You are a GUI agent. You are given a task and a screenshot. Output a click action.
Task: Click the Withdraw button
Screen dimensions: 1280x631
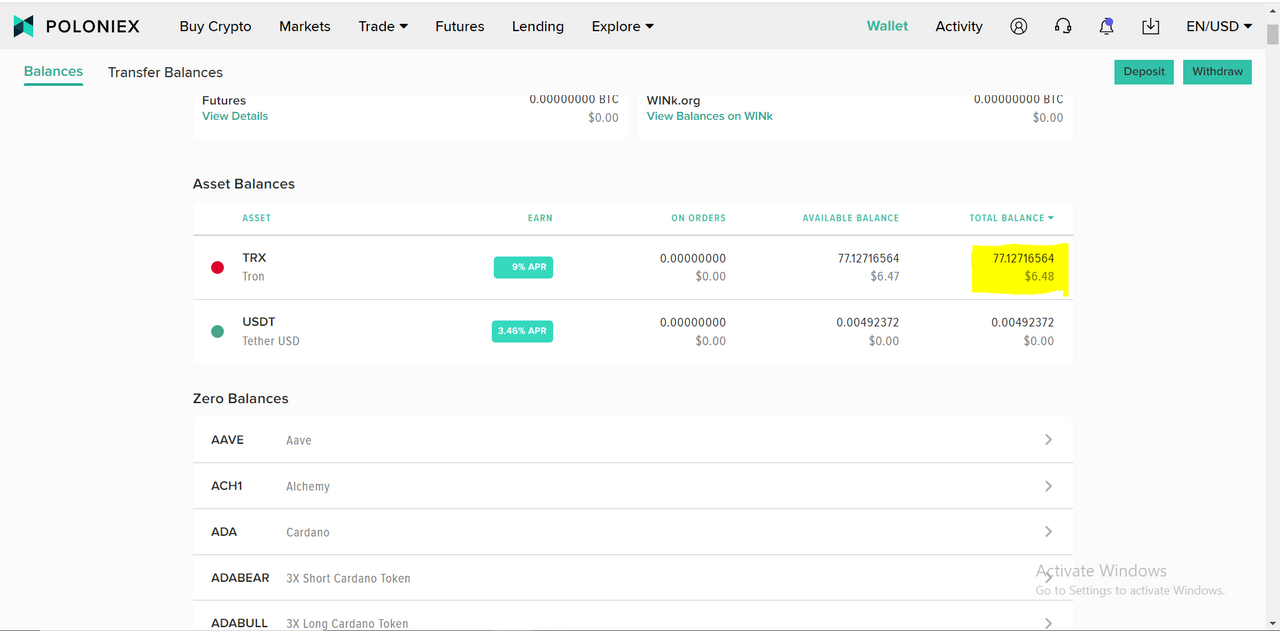tap(1217, 72)
